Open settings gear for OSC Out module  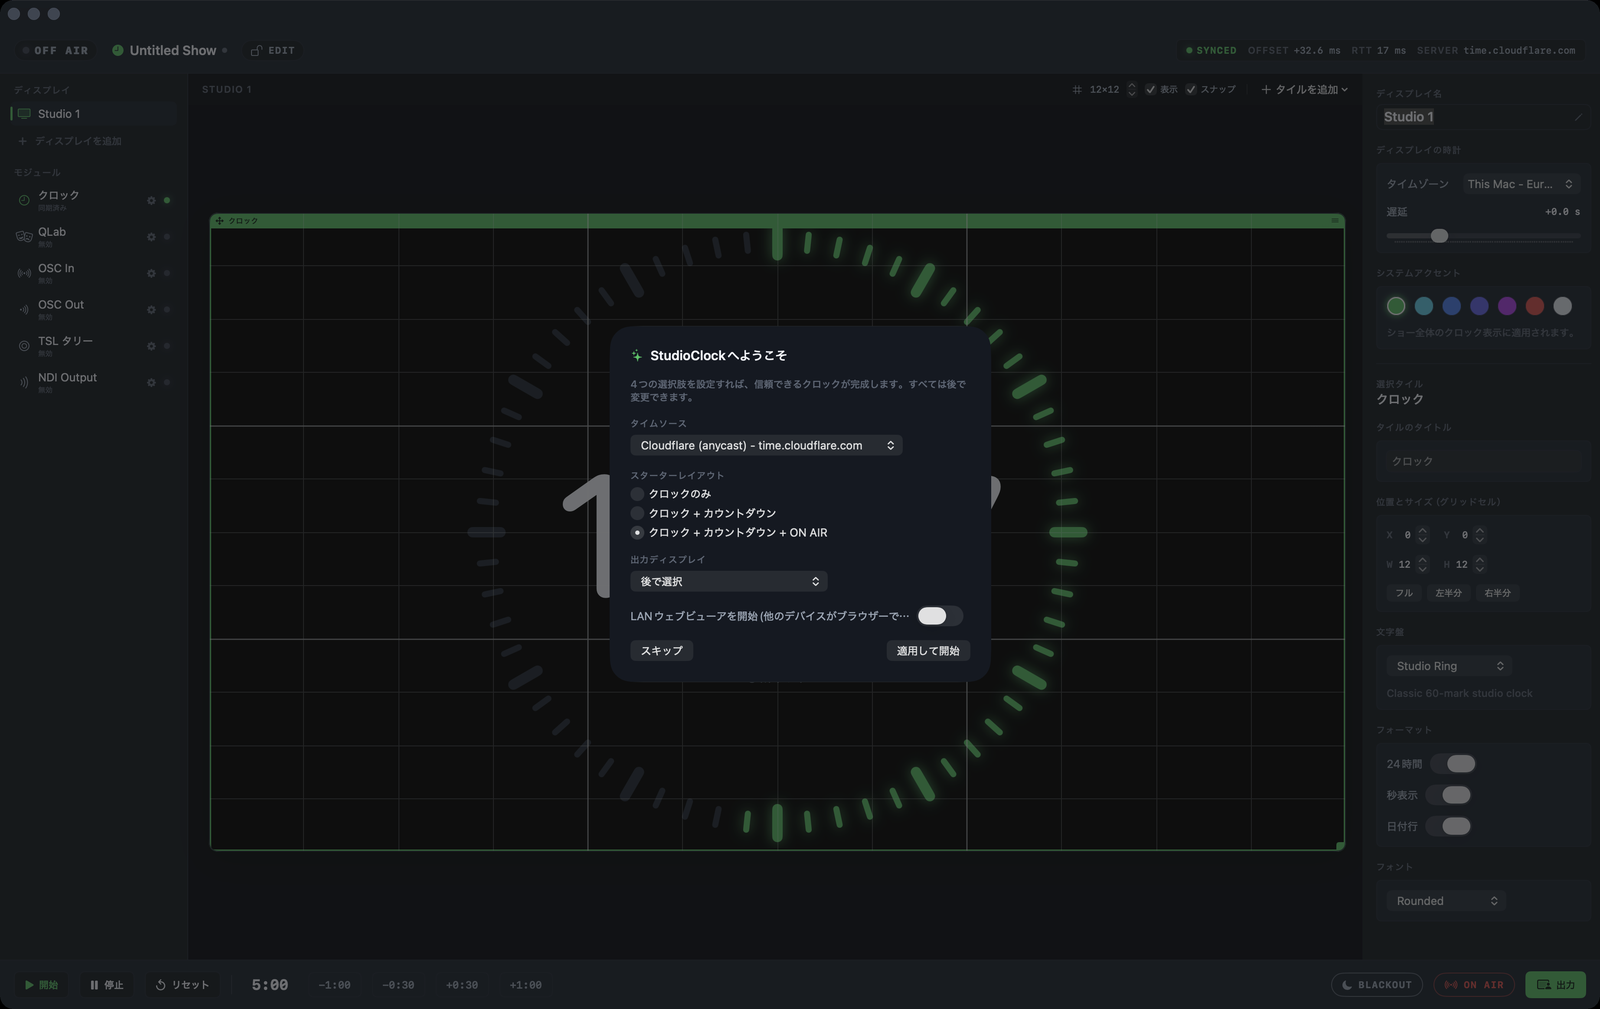point(151,310)
